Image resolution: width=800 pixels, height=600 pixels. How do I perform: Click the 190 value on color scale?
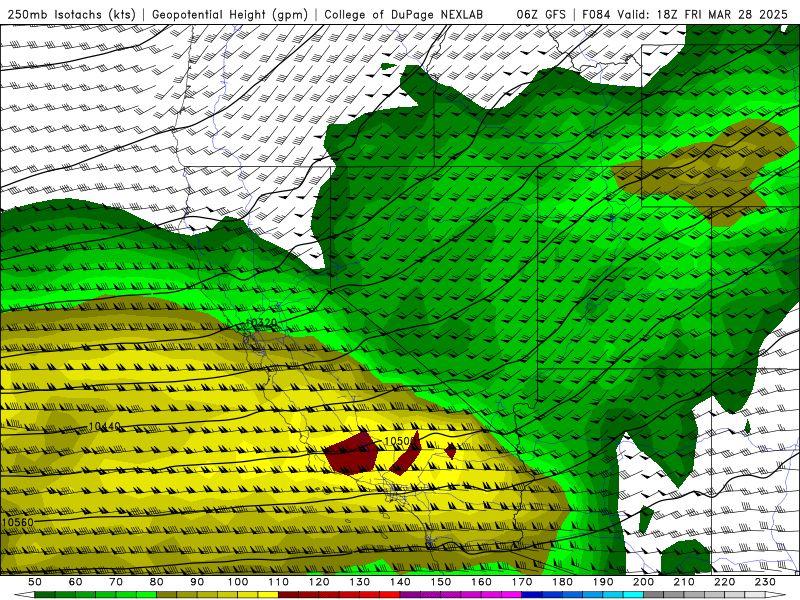(603, 582)
